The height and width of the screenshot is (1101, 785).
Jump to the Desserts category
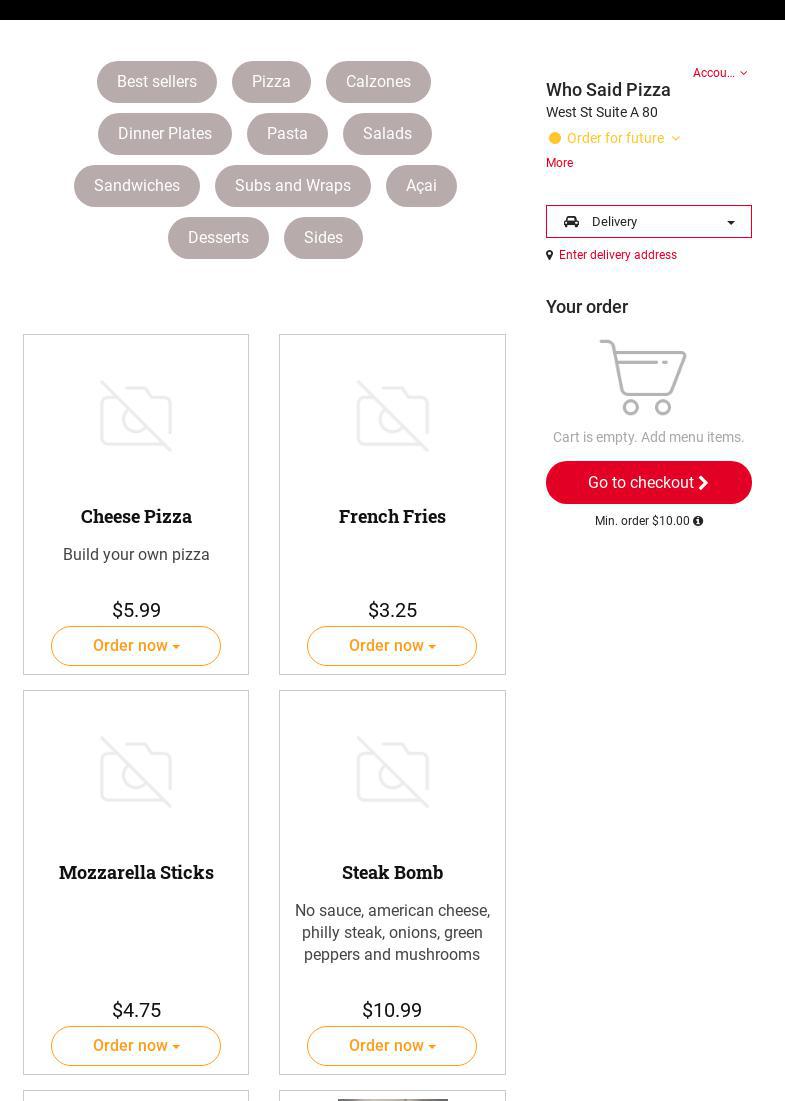pos(218,238)
